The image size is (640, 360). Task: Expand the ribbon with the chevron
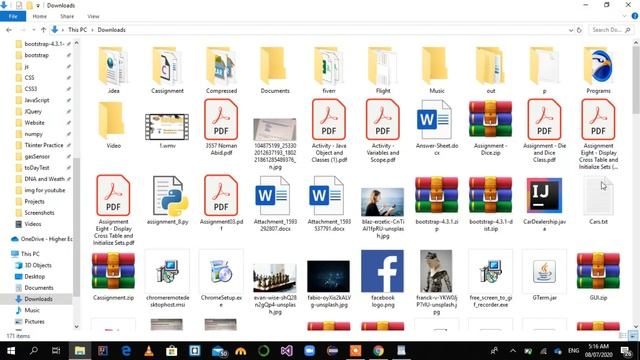pyautogui.click(x=624, y=16)
